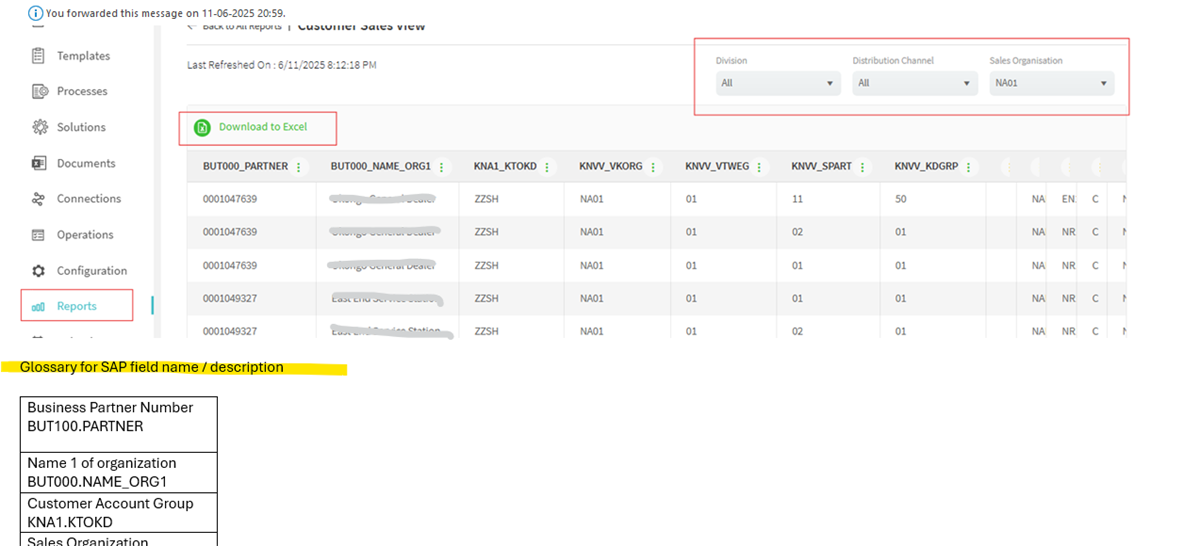1200x546 pixels.
Task: Expand the Division dropdown
Action: coord(778,83)
